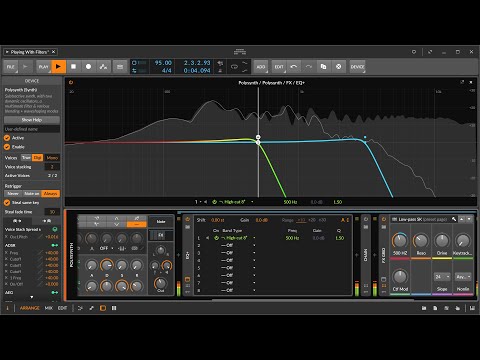Click the AEG modulator routing icon

[55, 293]
